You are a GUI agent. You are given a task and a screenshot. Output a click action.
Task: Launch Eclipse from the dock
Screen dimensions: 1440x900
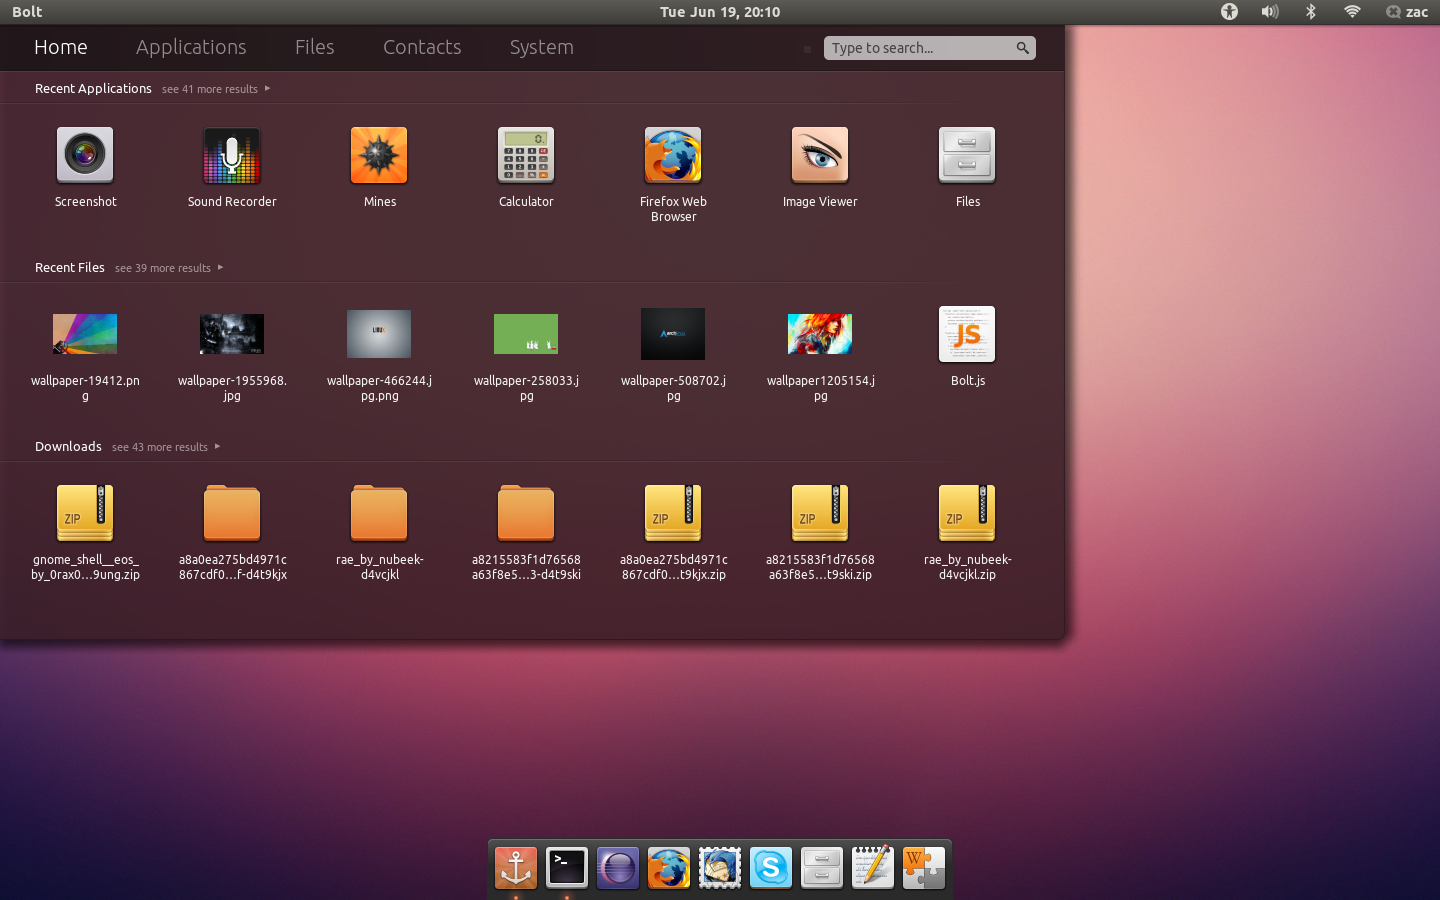point(617,867)
